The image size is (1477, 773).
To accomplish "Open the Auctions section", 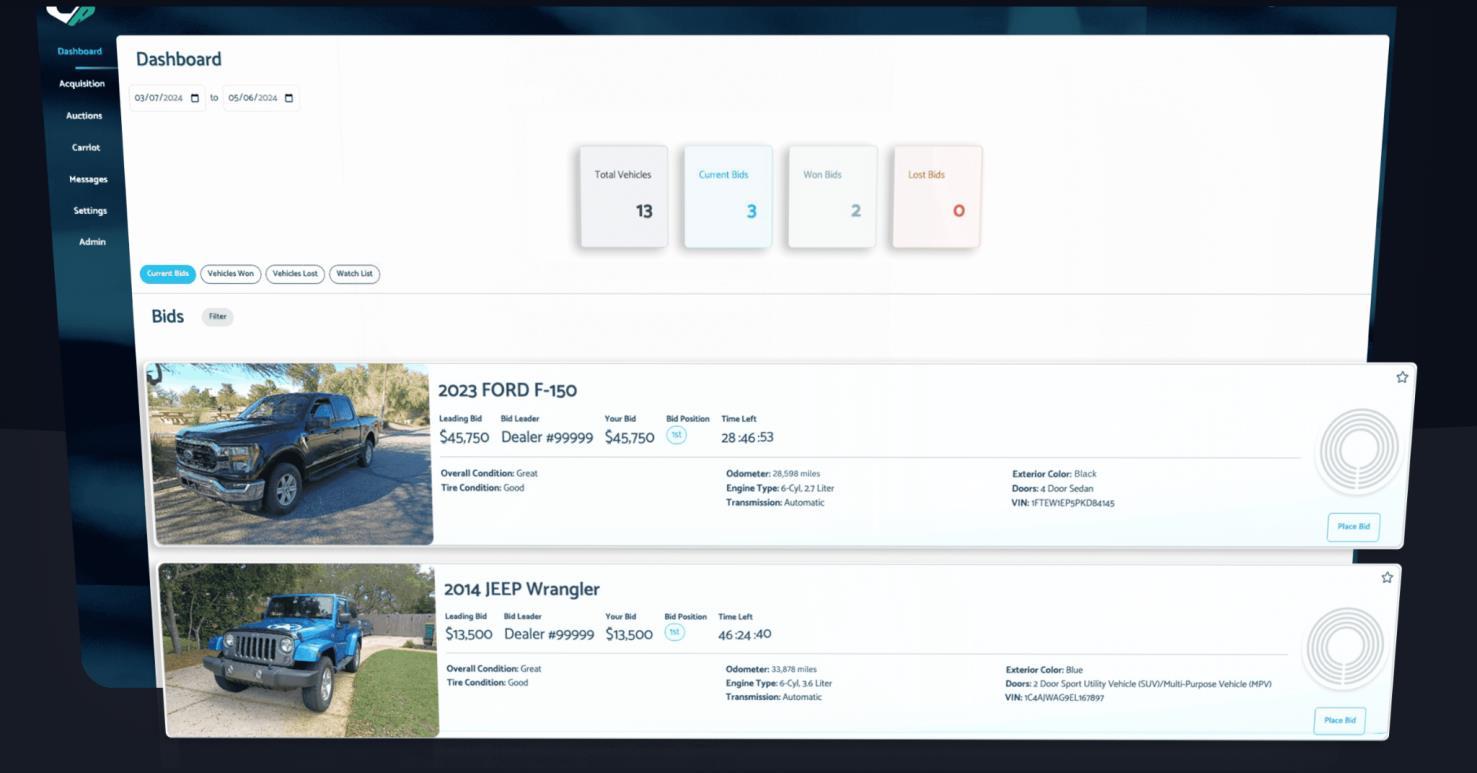I will (84, 116).
